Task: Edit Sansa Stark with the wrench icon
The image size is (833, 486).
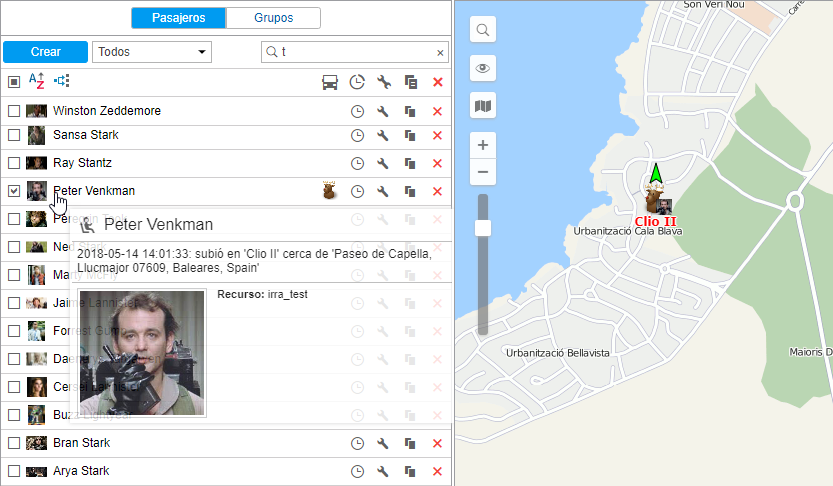Action: click(x=382, y=135)
